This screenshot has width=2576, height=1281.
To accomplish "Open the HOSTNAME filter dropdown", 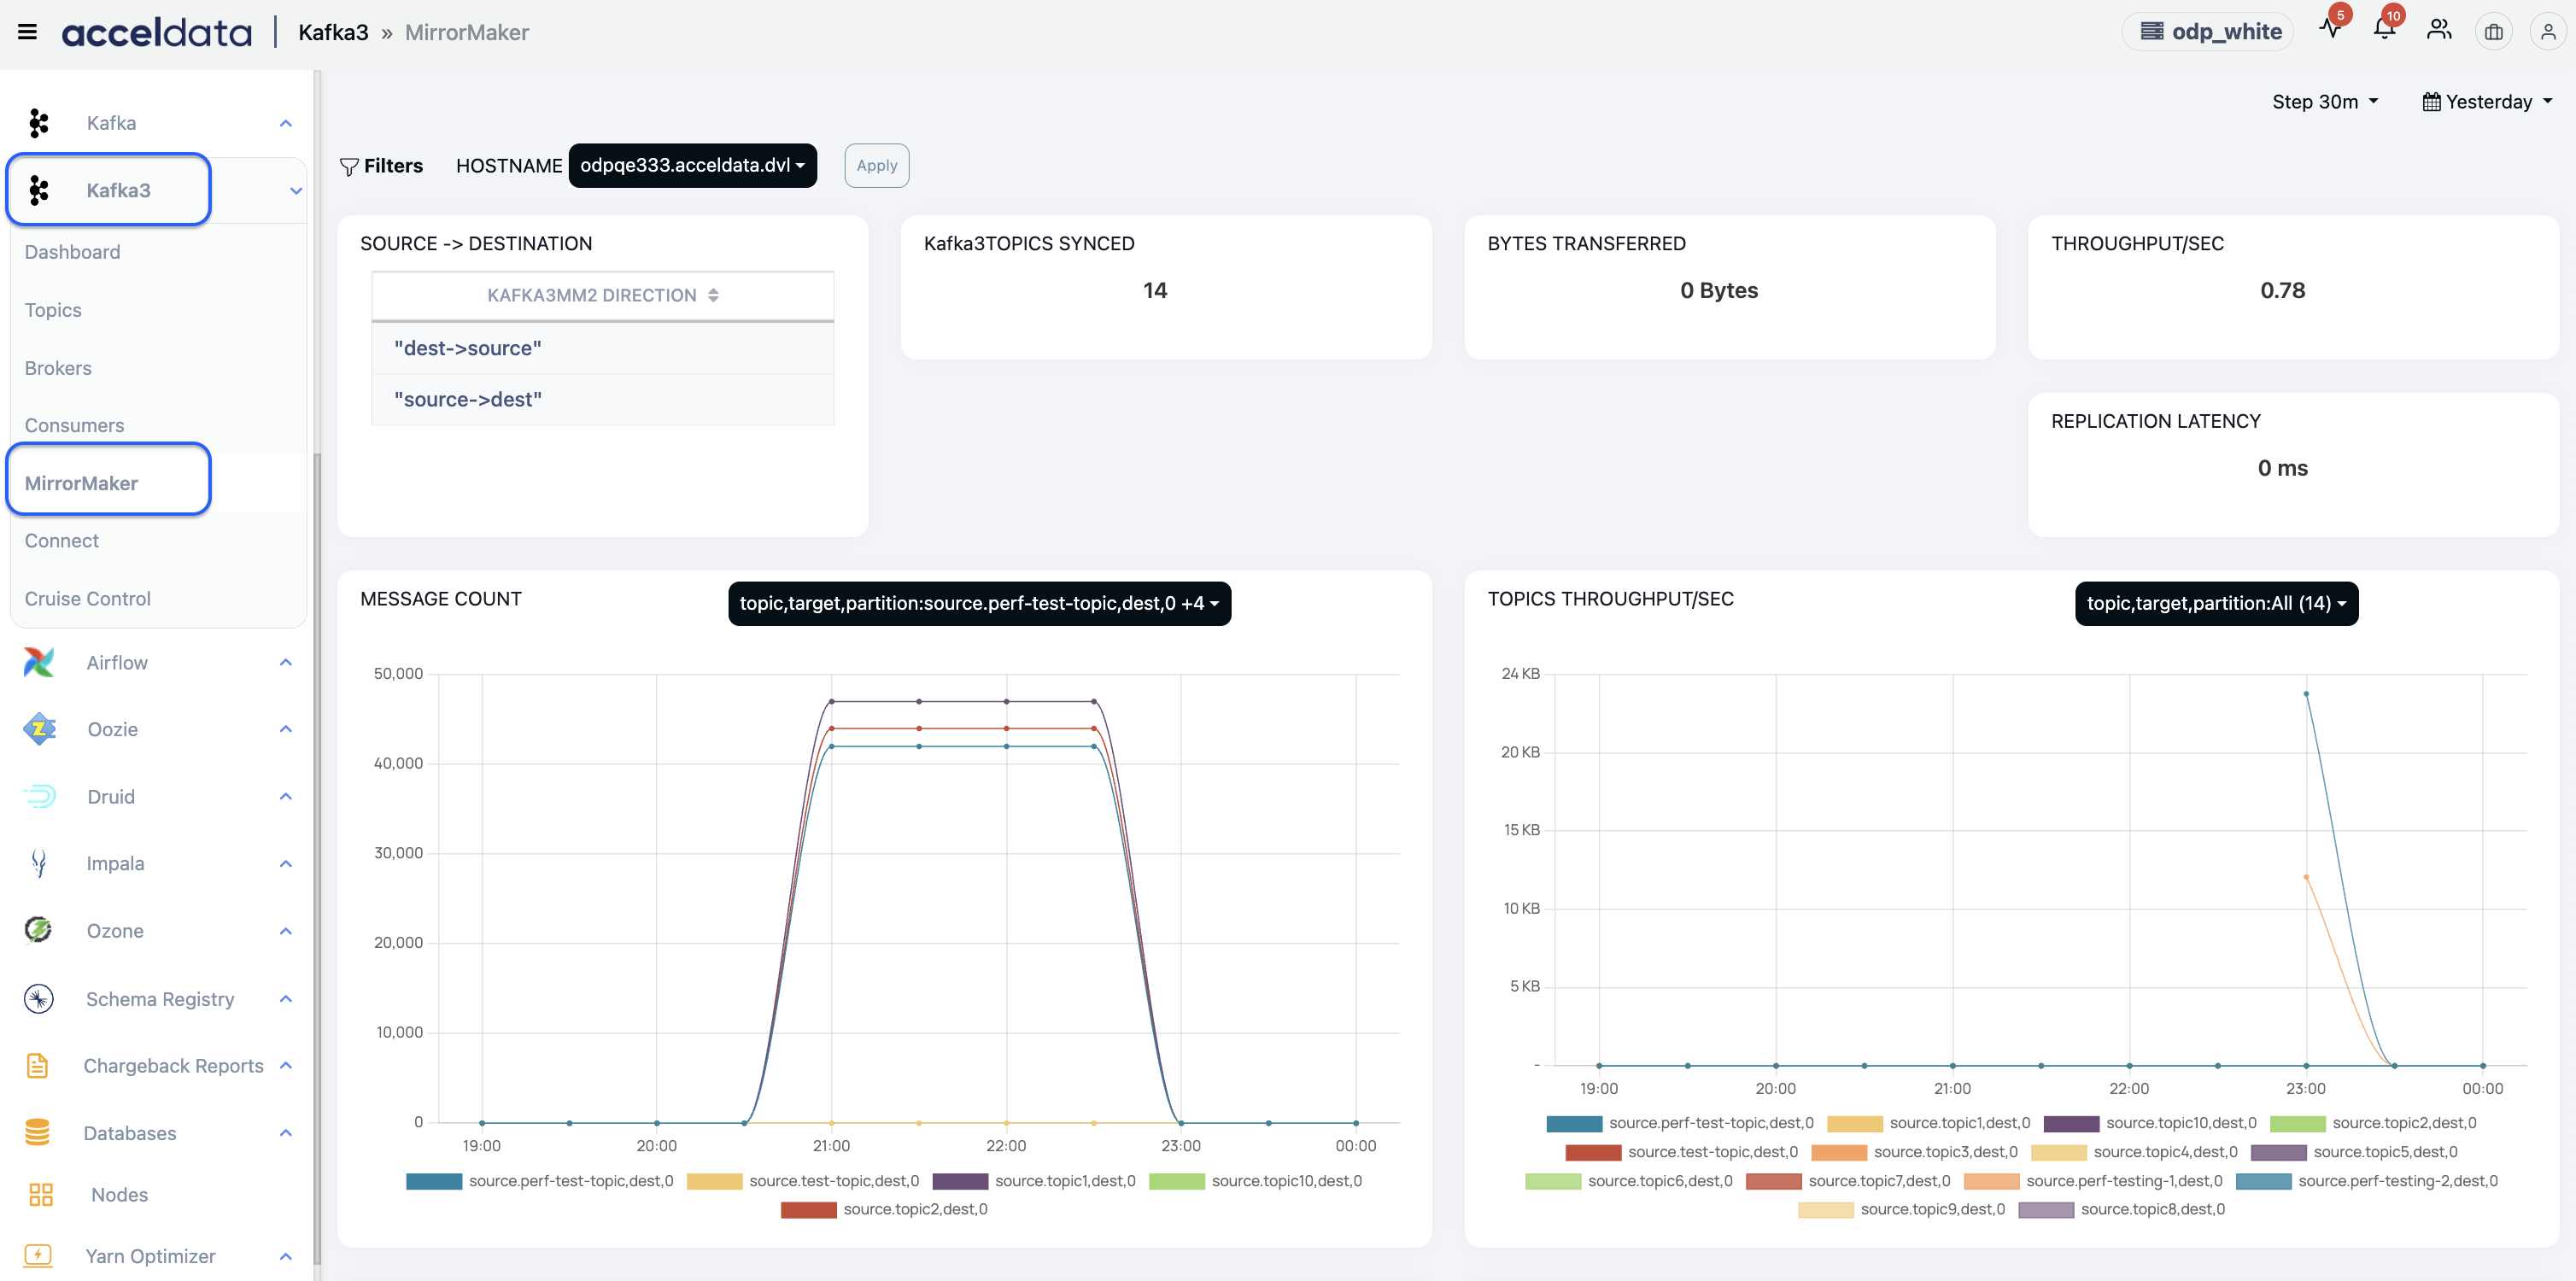I will [x=692, y=165].
